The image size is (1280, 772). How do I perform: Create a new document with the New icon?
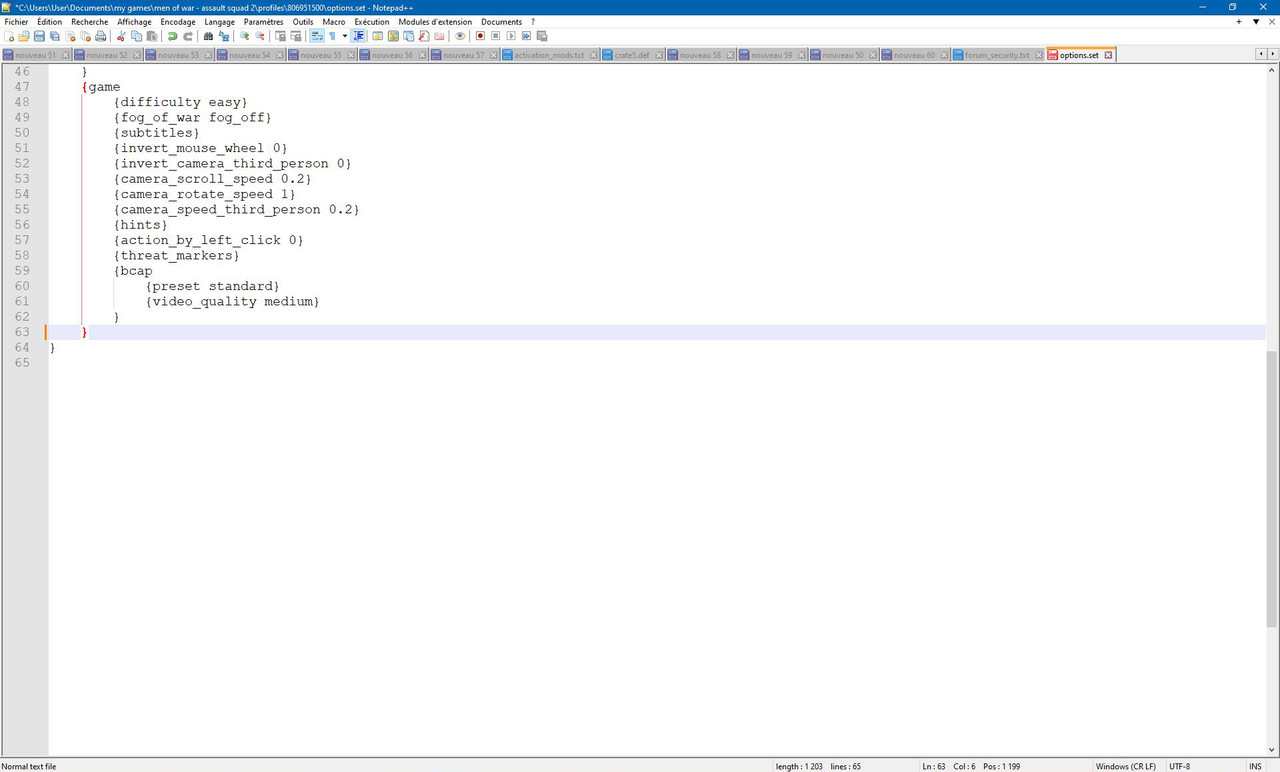(9, 36)
